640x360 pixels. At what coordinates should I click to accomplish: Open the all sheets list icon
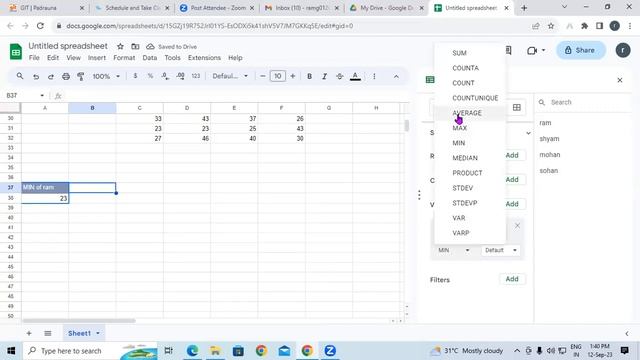[x=48, y=333]
